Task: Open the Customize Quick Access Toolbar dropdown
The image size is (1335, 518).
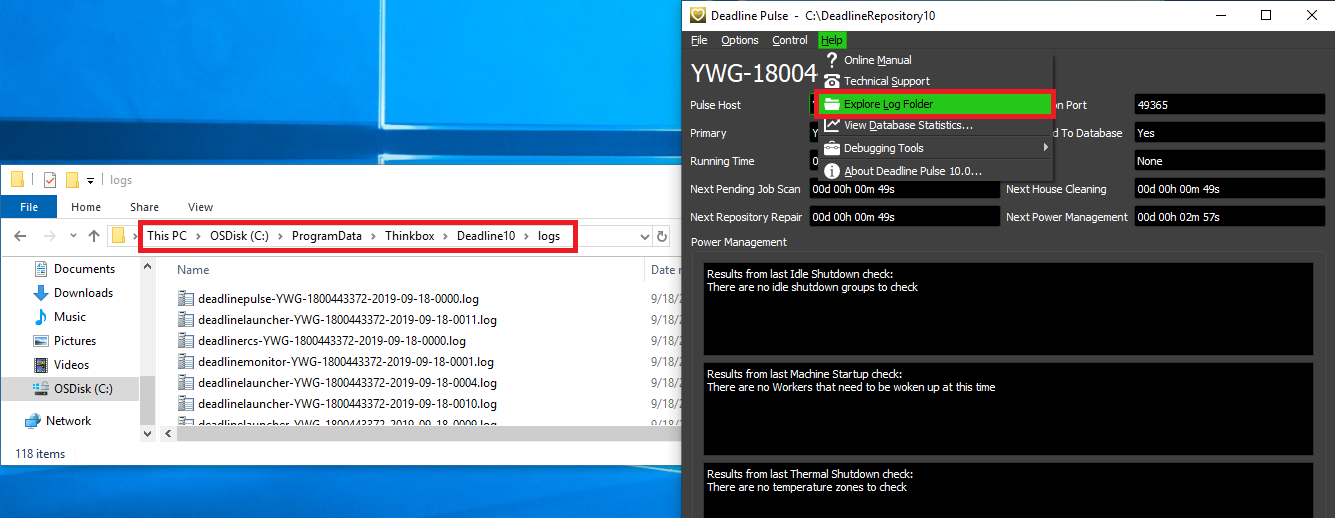Action: pyautogui.click(x=90, y=181)
